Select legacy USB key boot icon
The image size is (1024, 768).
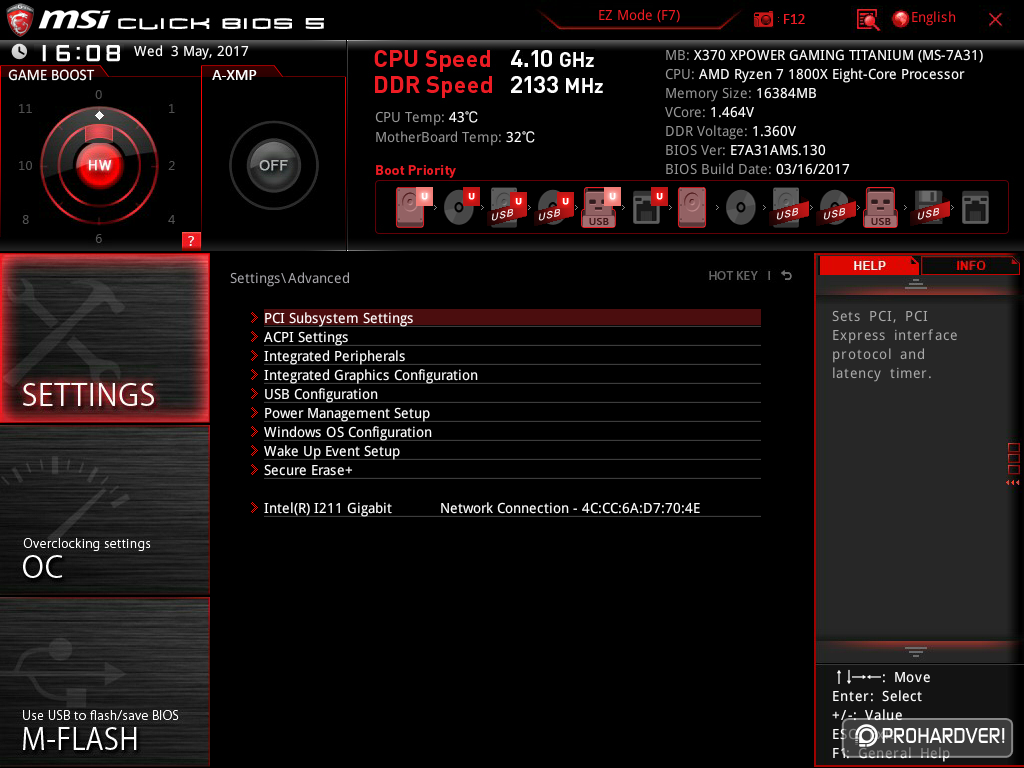pyautogui.click(x=880, y=208)
